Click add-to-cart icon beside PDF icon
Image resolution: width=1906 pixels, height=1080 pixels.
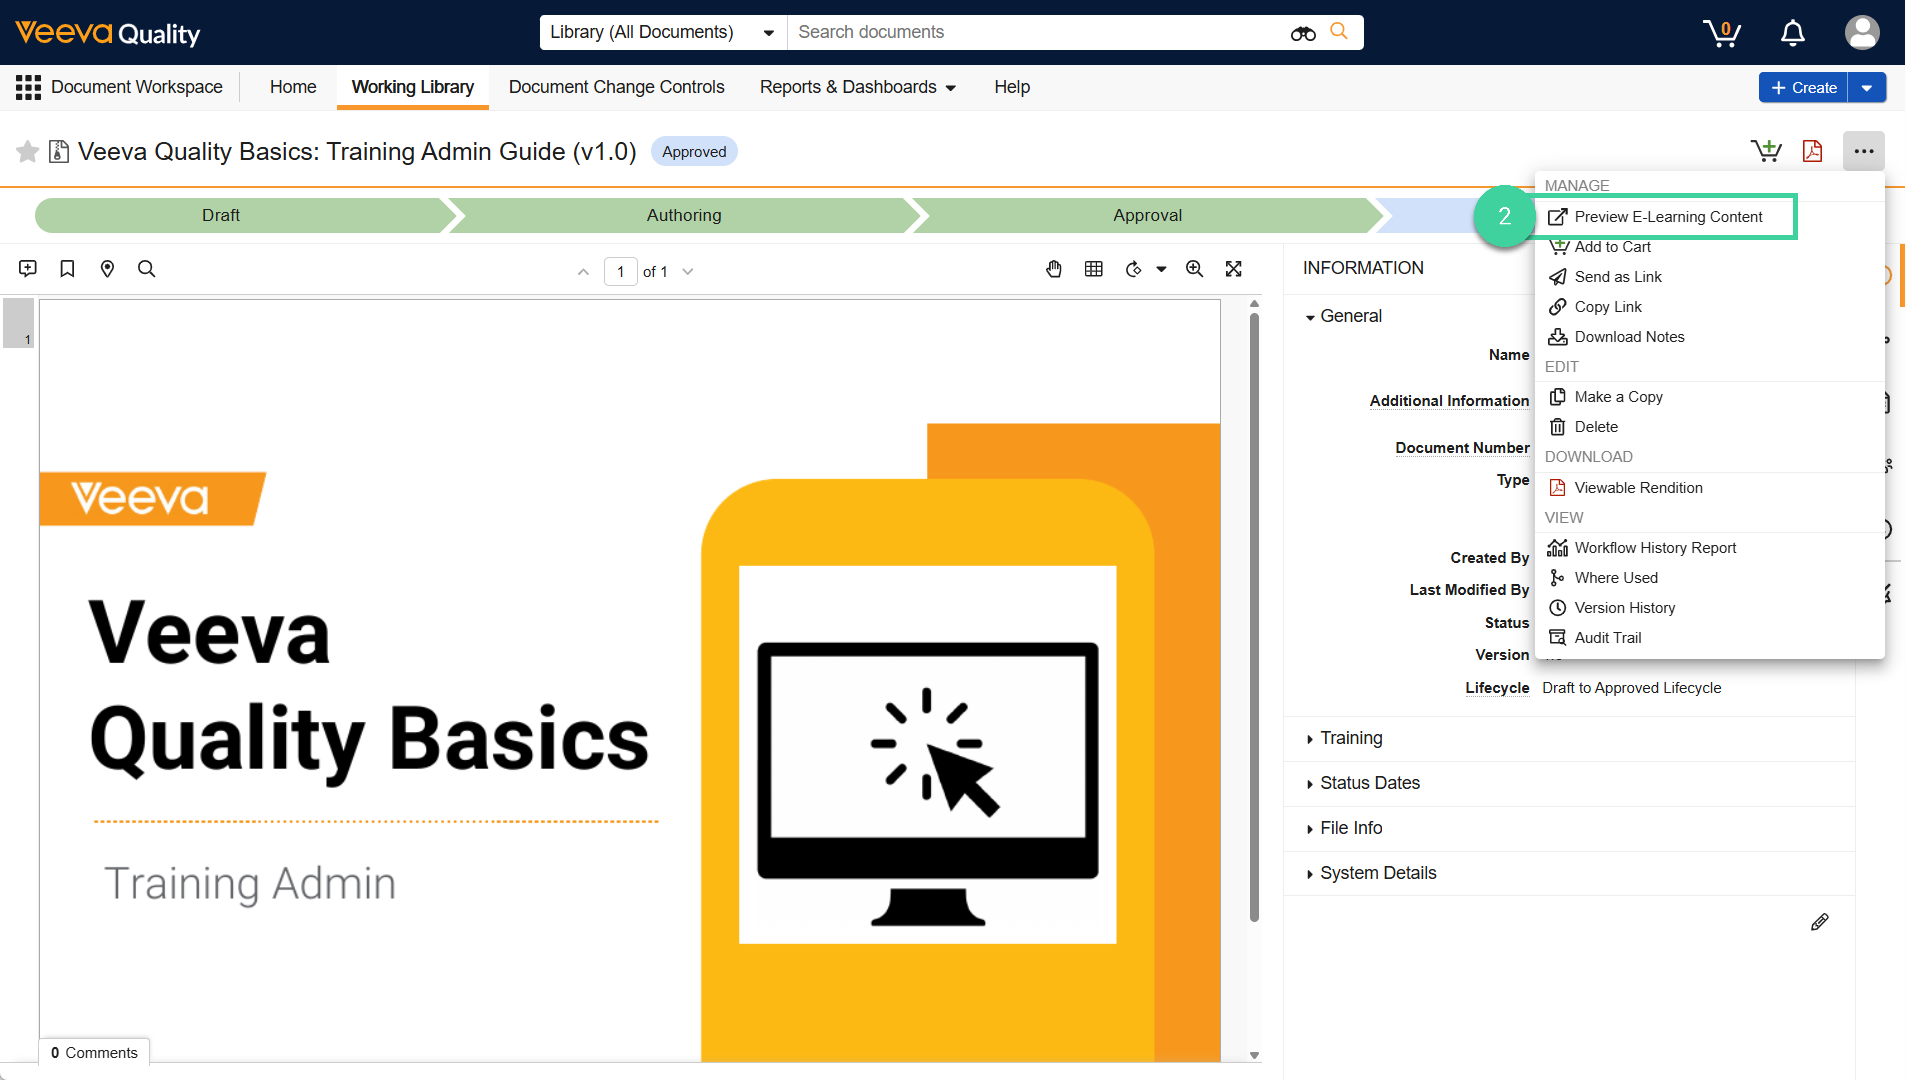tap(1766, 151)
